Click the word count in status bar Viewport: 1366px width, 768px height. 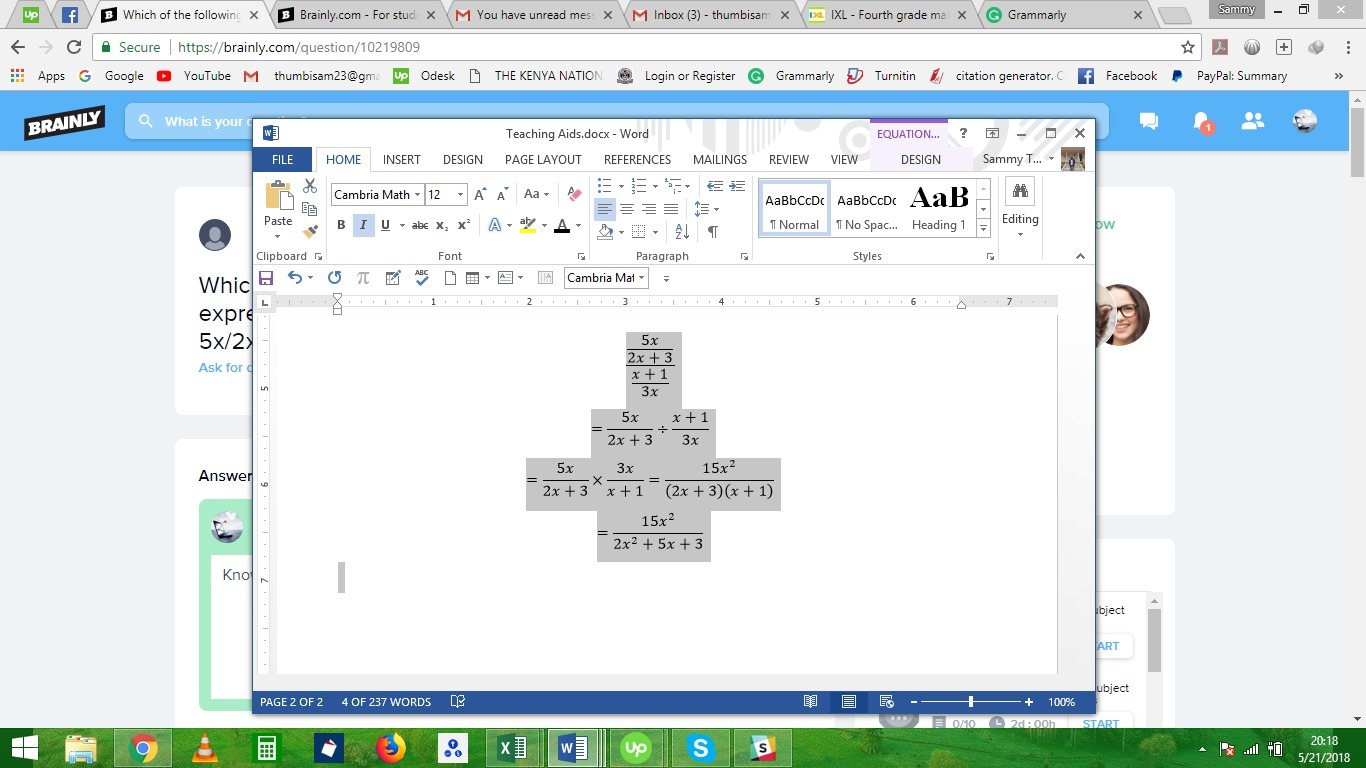pyautogui.click(x=386, y=702)
